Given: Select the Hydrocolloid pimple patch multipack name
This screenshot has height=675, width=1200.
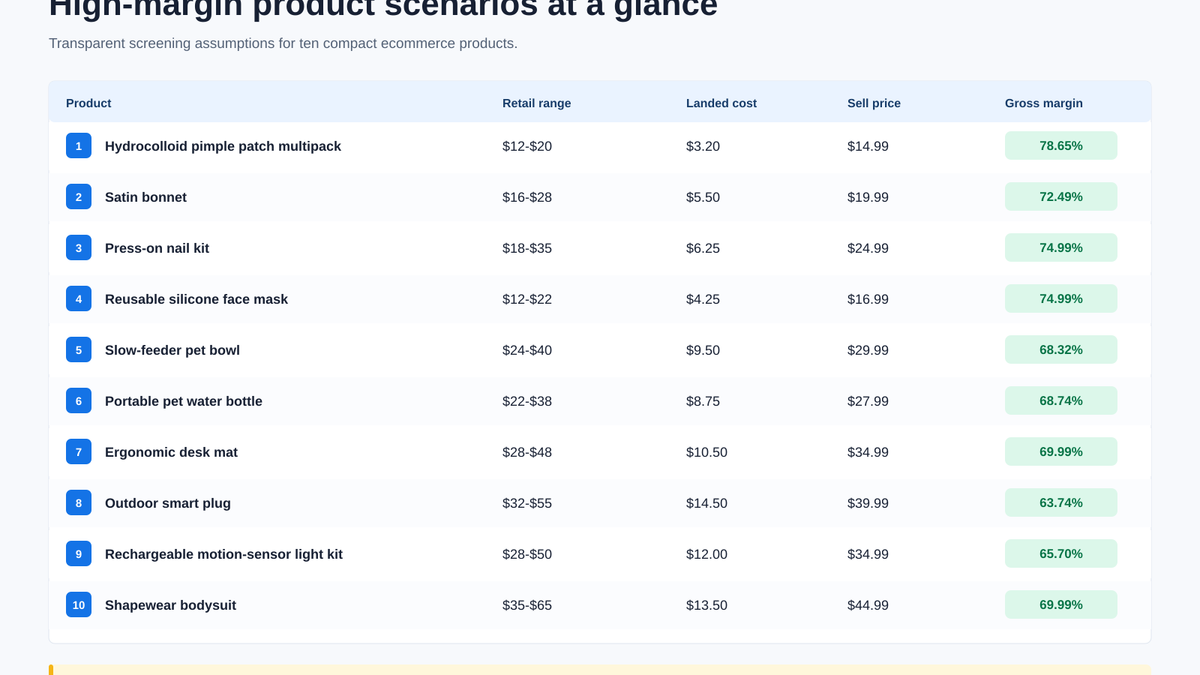Looking at the screenshot, I should (x=223, y=146).
